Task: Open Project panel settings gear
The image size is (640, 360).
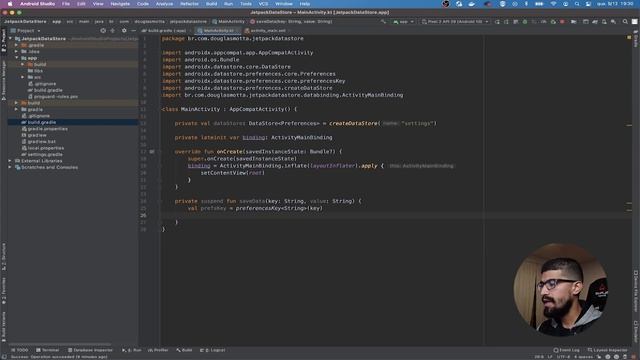Action: (124, 31)
